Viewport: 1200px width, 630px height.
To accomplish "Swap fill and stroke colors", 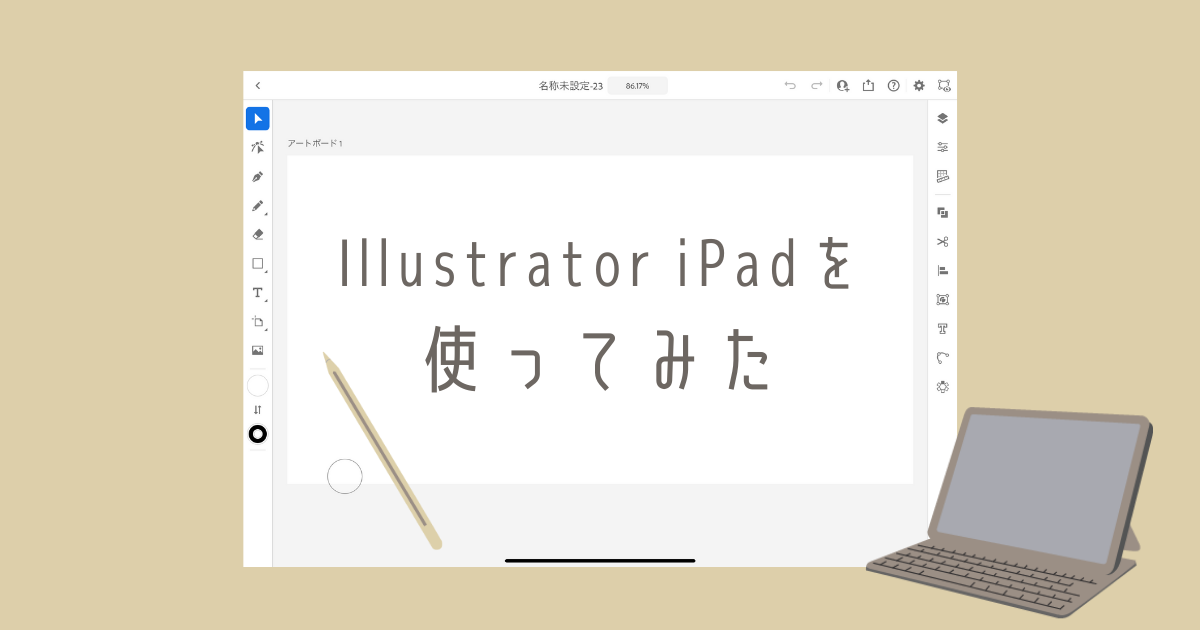I will tap(258, 410).
